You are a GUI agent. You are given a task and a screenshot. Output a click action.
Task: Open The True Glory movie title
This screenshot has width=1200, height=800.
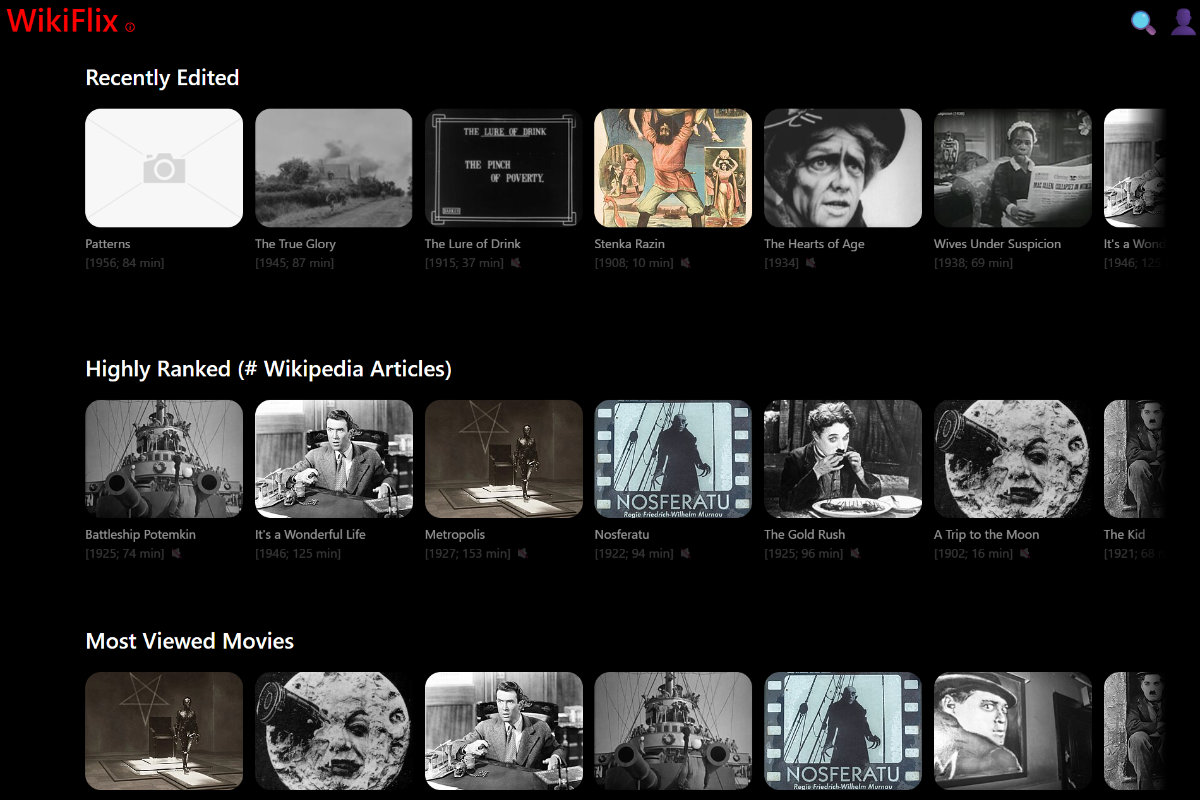(x=295, y=244)
